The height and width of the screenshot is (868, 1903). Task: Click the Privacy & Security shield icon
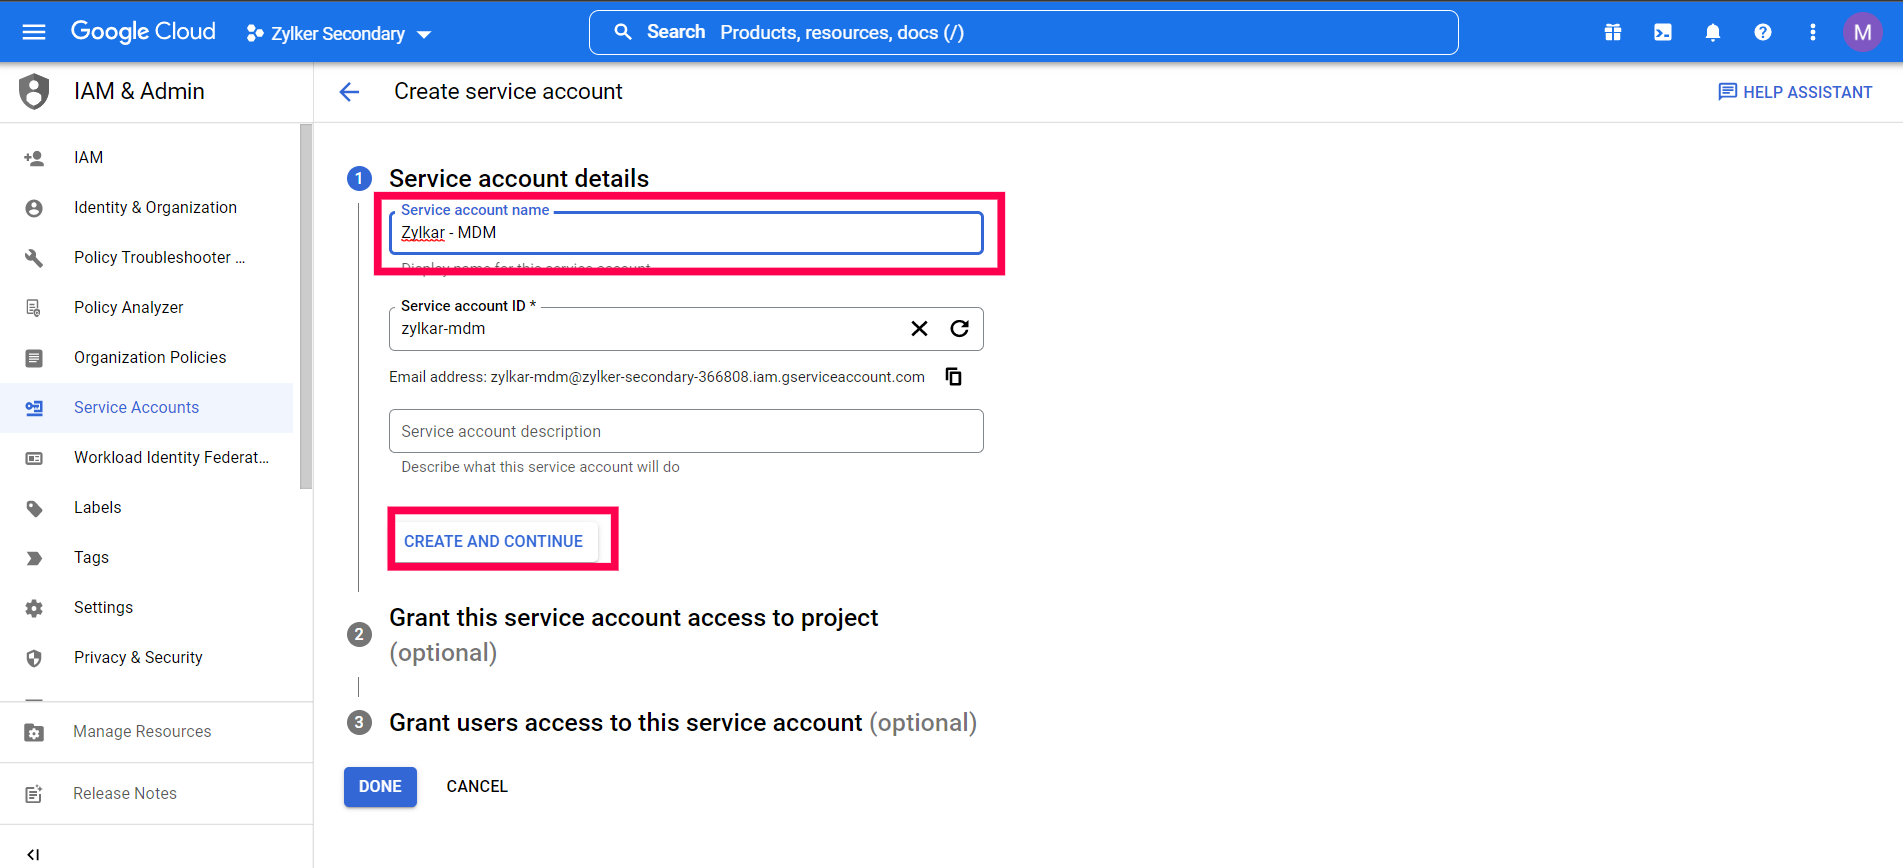click(x=34, y=658)
